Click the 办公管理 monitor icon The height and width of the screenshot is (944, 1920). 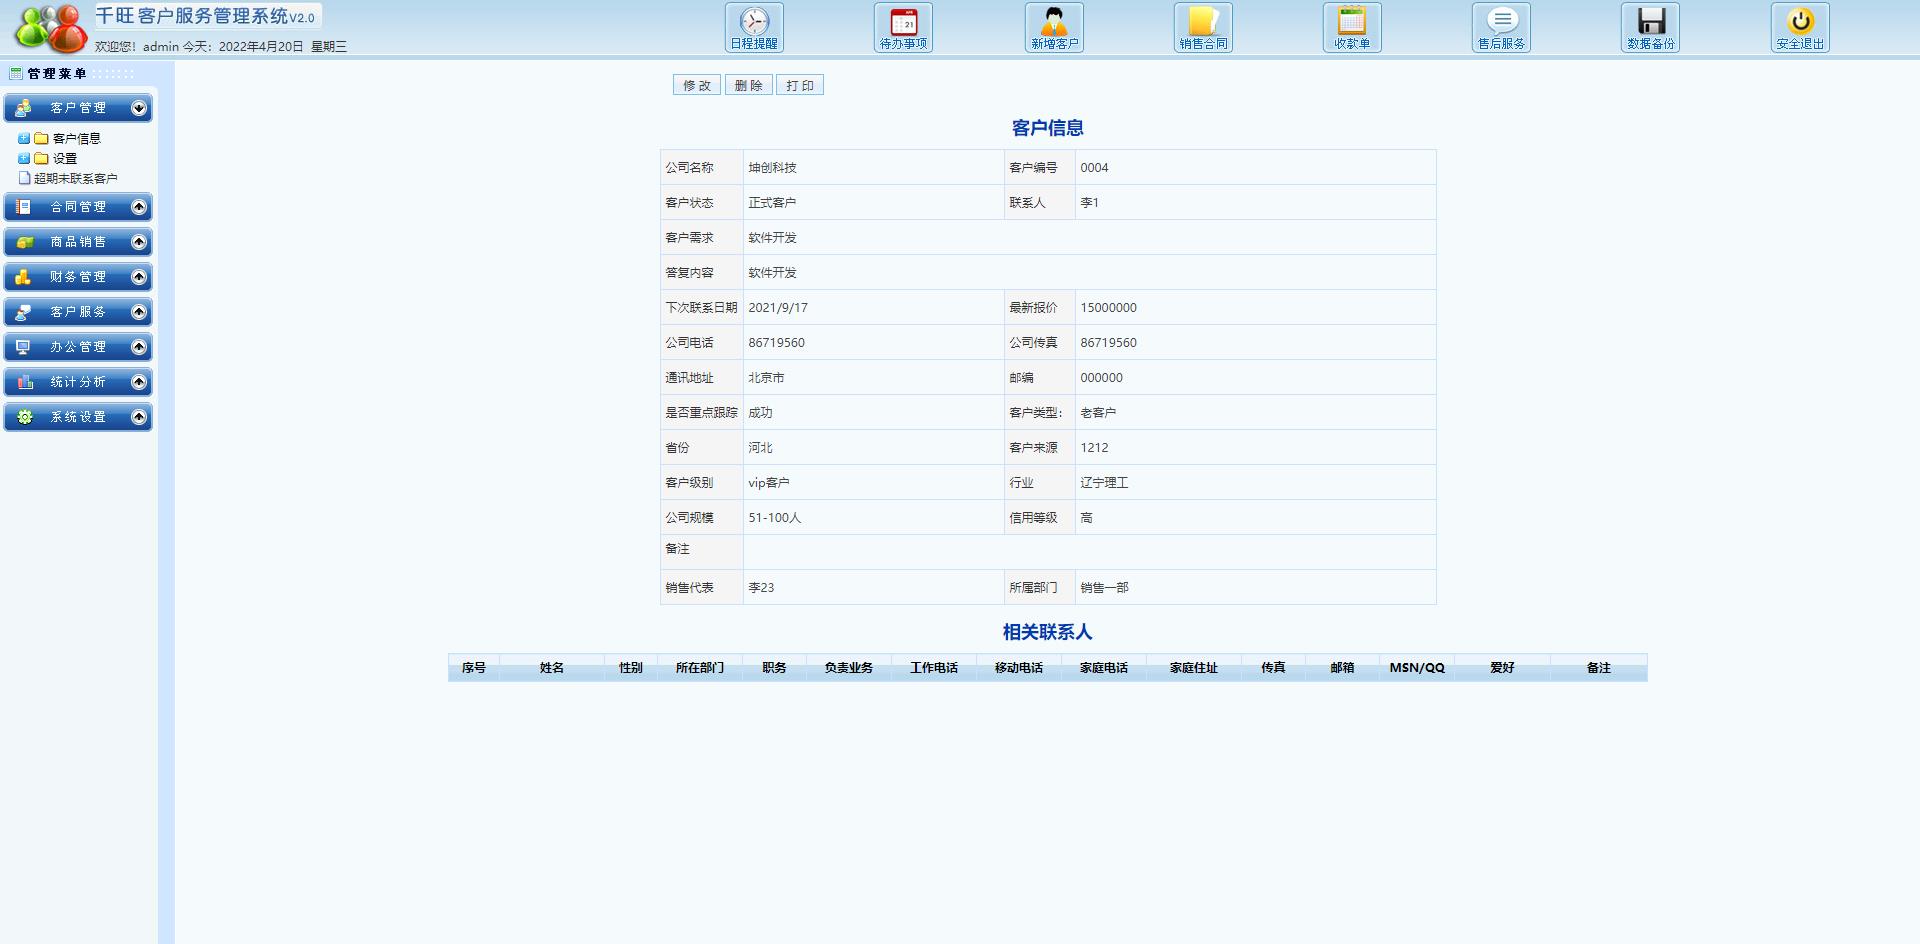point(23,347)
